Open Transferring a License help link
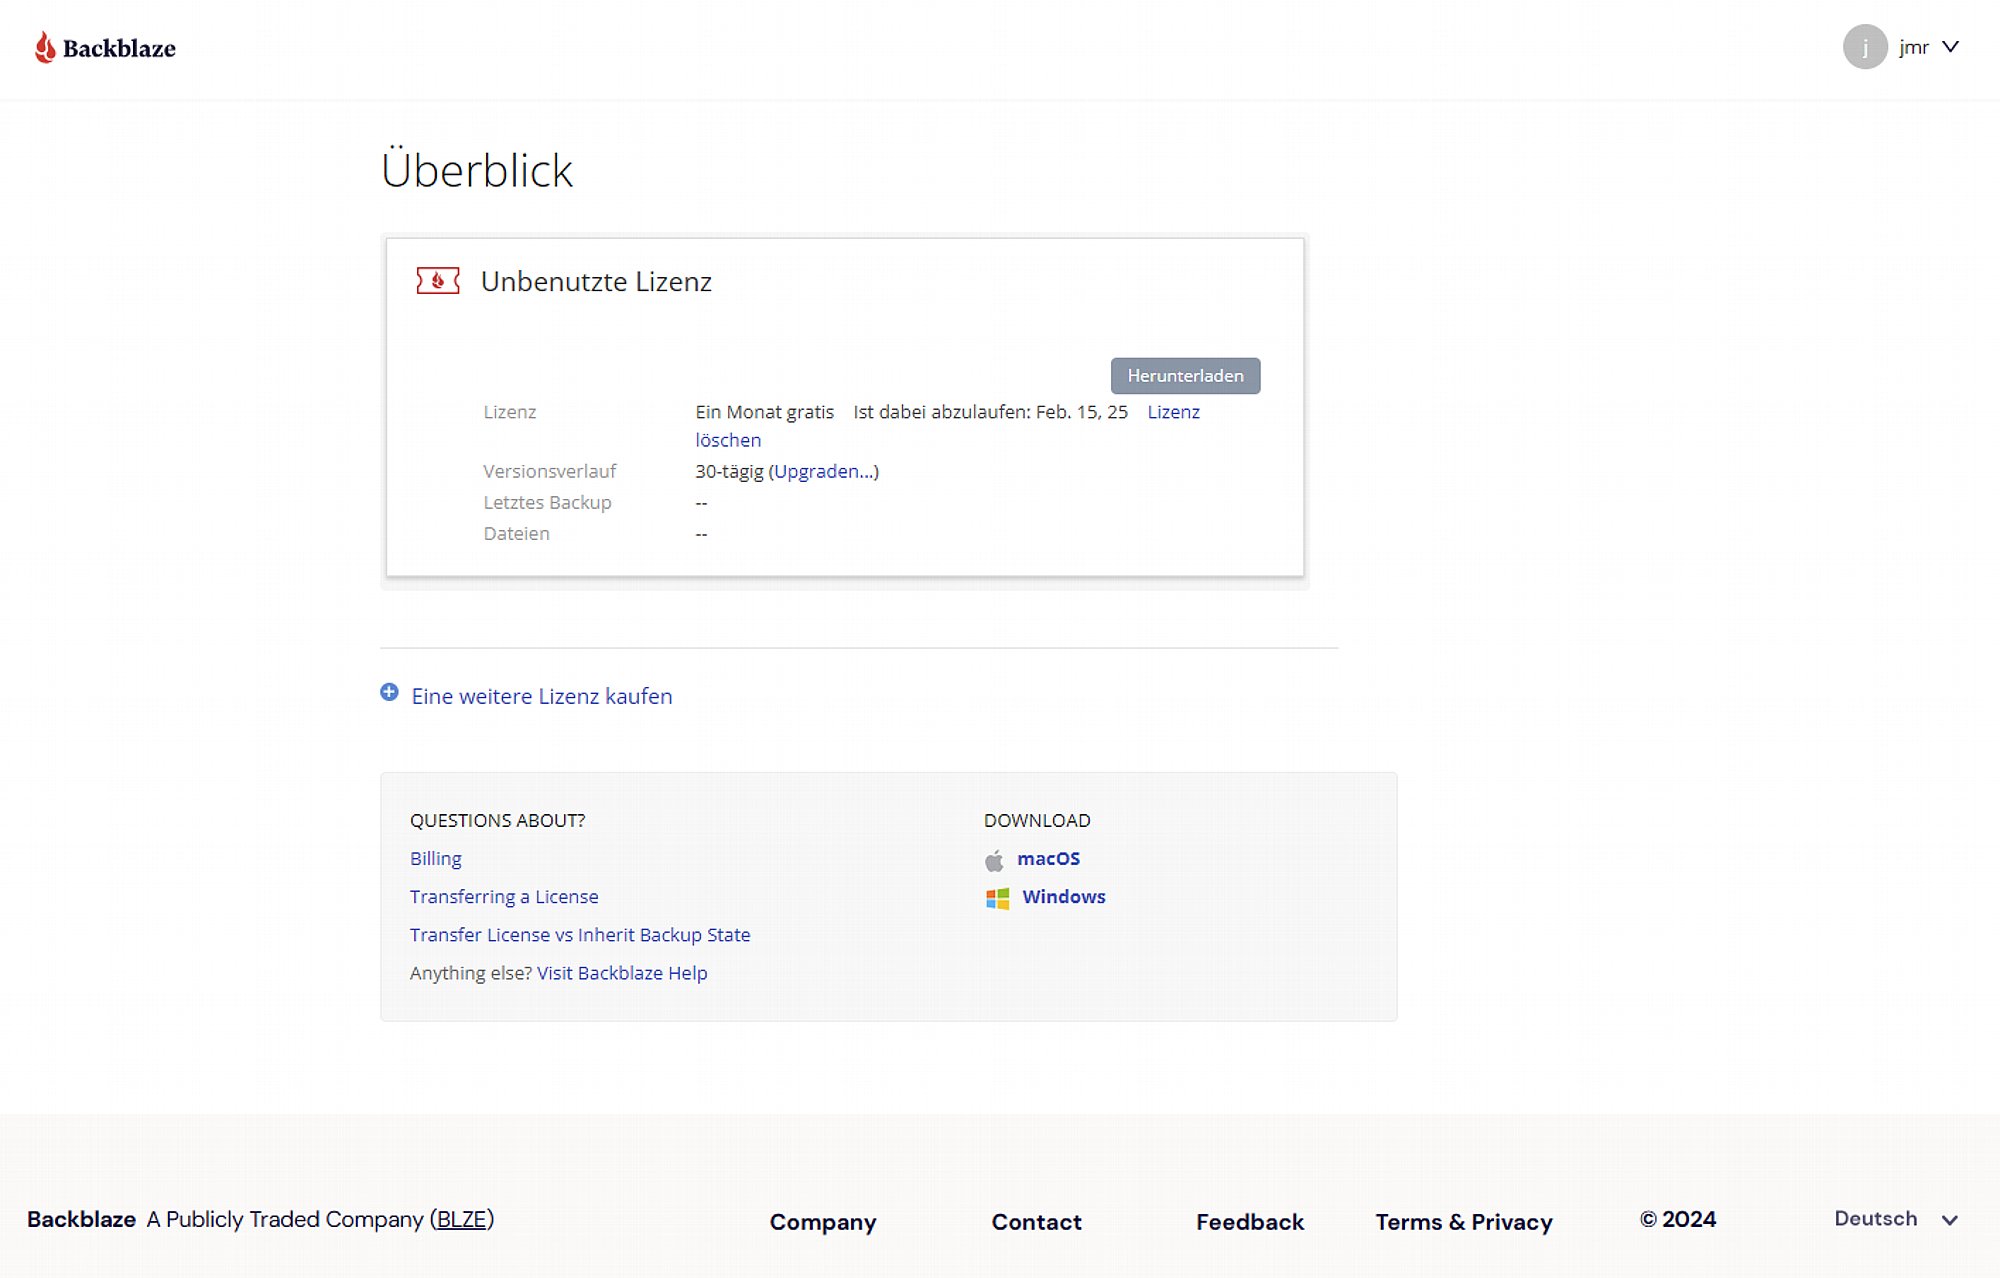This screenshot has width=2000, height=1278. click(x=504, y=896)
